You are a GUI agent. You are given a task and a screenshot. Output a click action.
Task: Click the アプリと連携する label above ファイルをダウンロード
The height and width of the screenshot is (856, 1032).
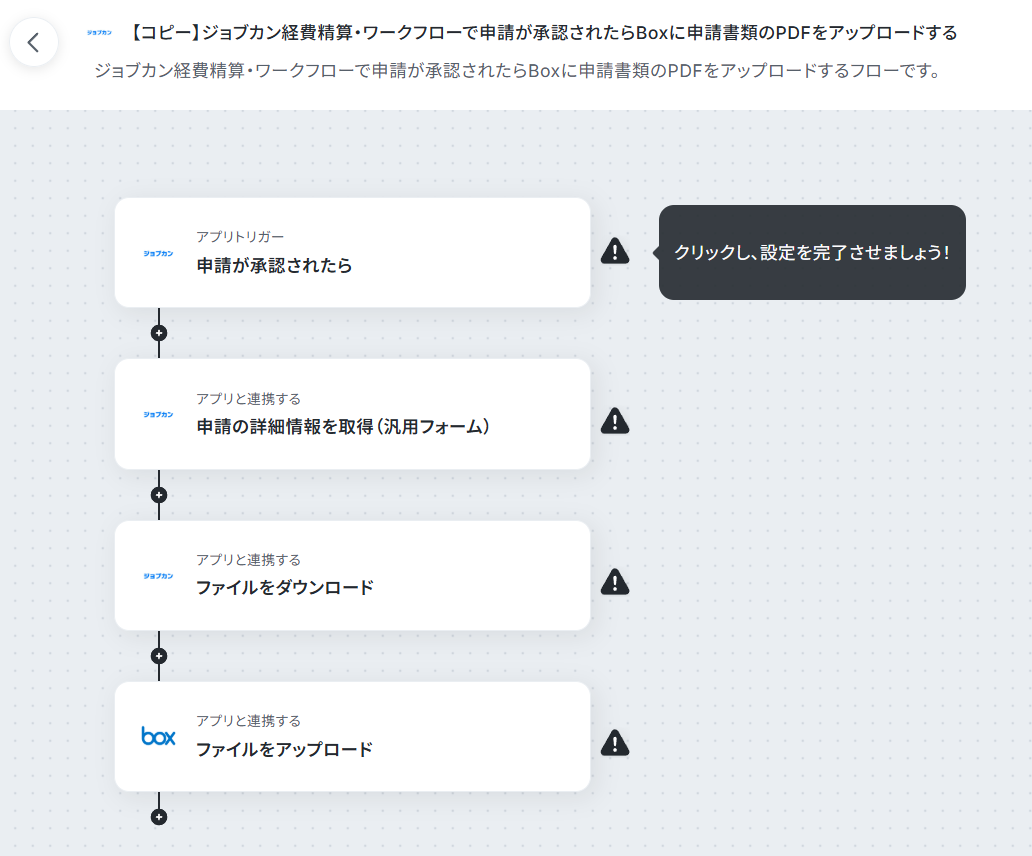coord(249,560)
